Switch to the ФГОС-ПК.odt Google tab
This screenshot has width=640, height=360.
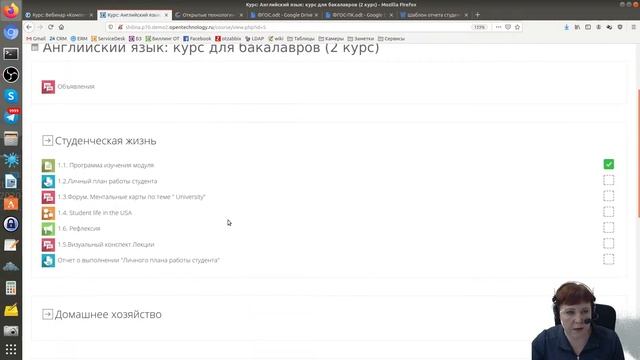coord(358,15)
